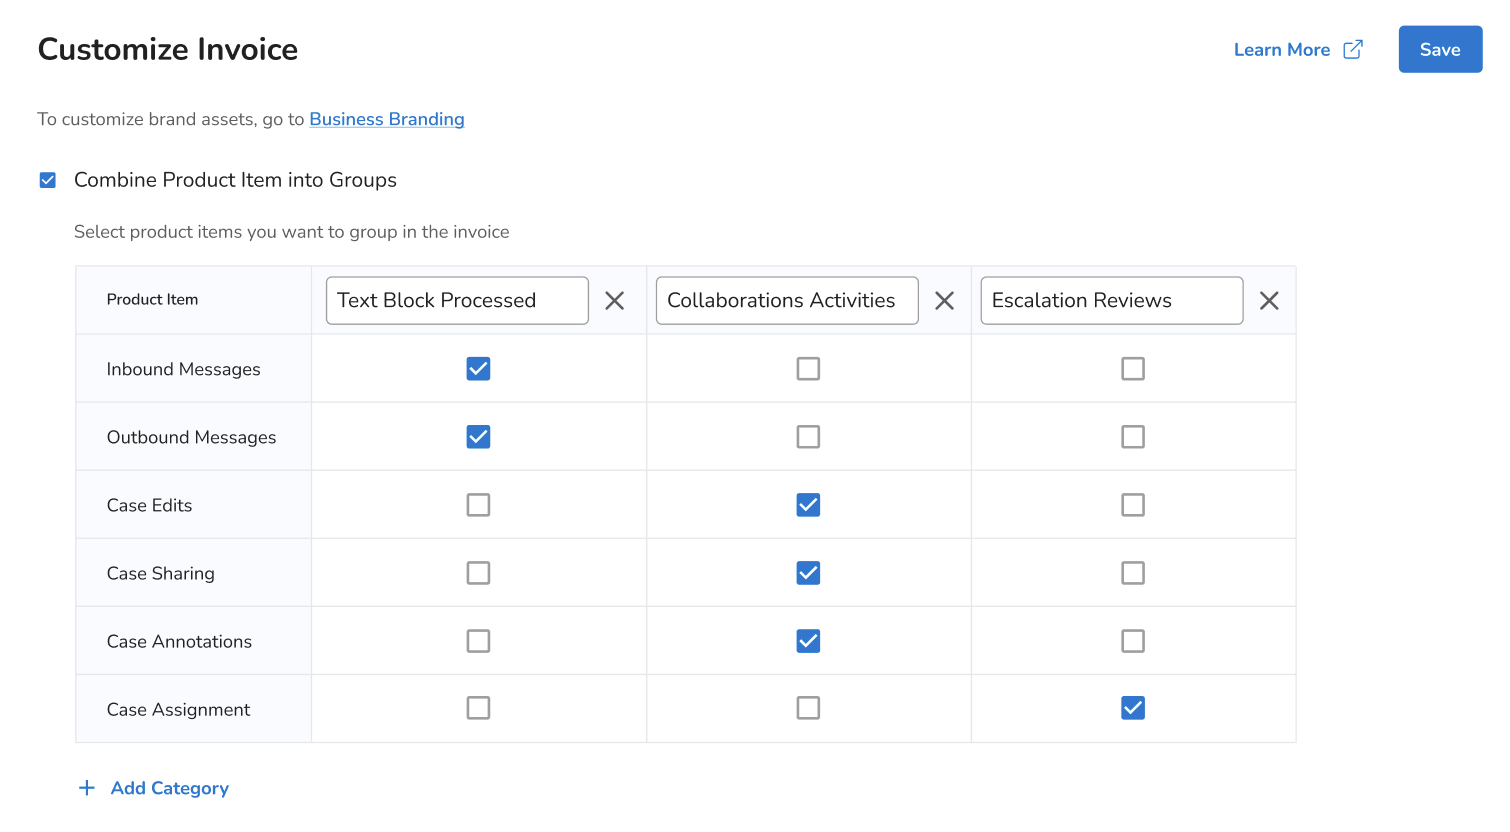This screenshot has width=1510, height=832.
Task: Uncheck Case Edits under Collaborations Activities
Action: point(808,505)
